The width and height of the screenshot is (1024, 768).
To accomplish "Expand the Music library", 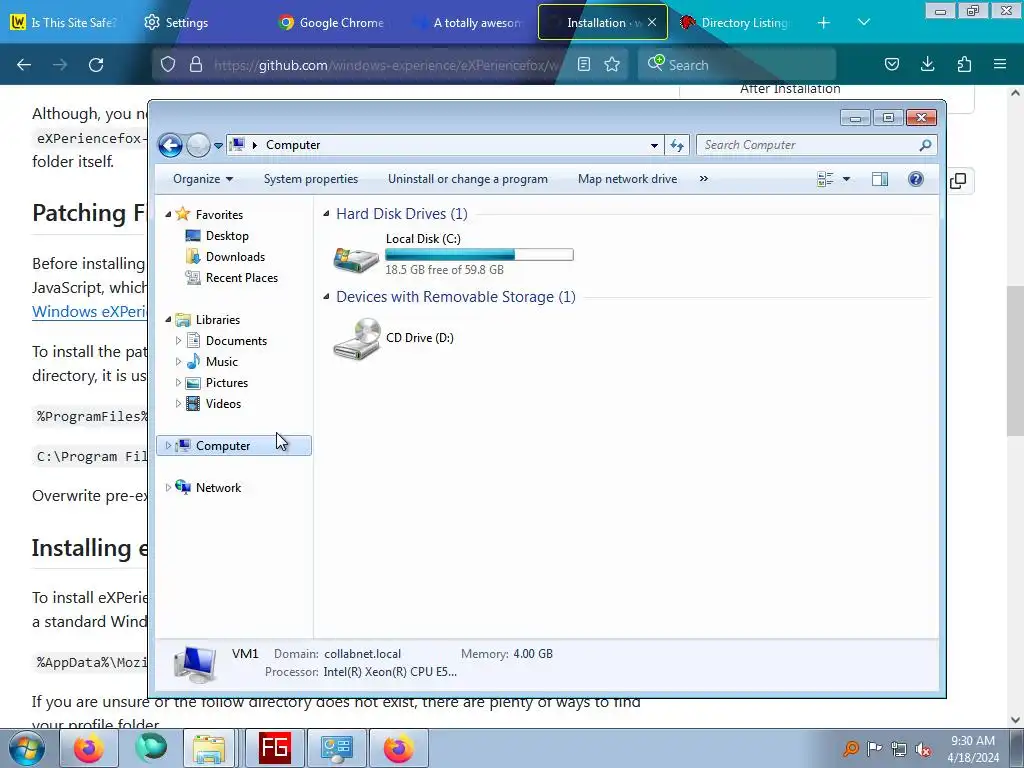I will (178, 361).
